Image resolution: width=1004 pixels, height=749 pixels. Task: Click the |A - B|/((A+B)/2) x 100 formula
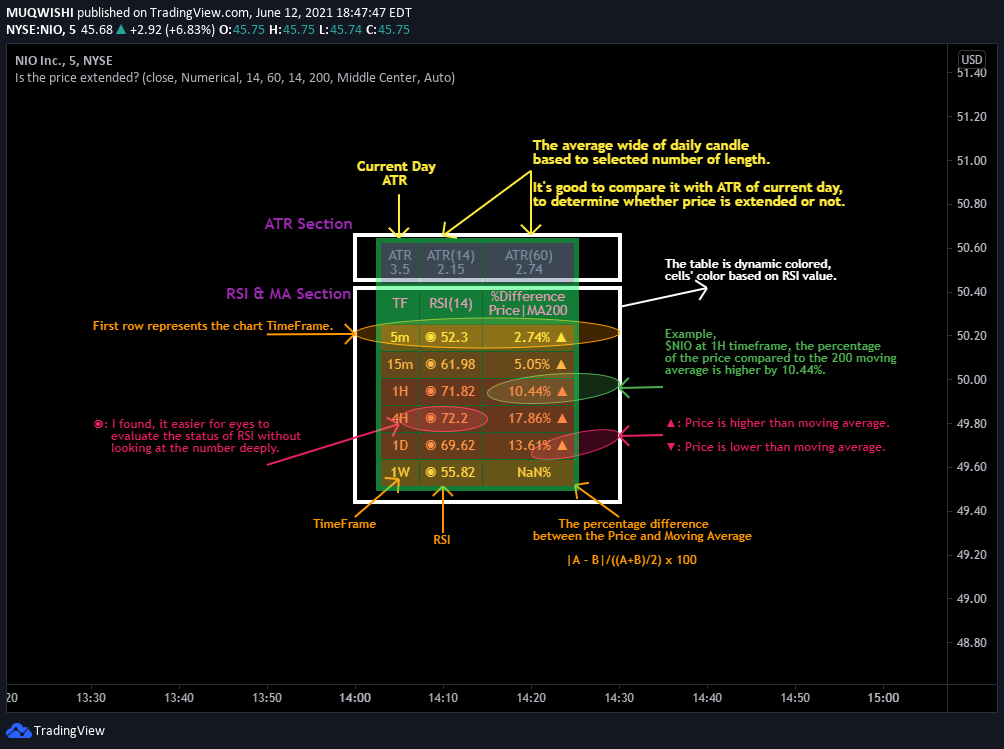tap(632, 560)
